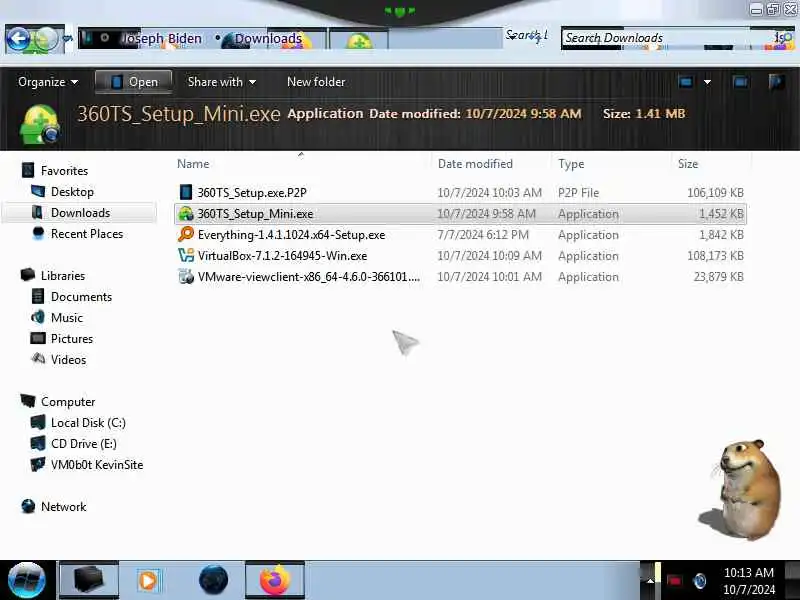Viewport: 800px width, 600px height.
Task: Open the globe browser taskbar icon
Action: (213, 580)
